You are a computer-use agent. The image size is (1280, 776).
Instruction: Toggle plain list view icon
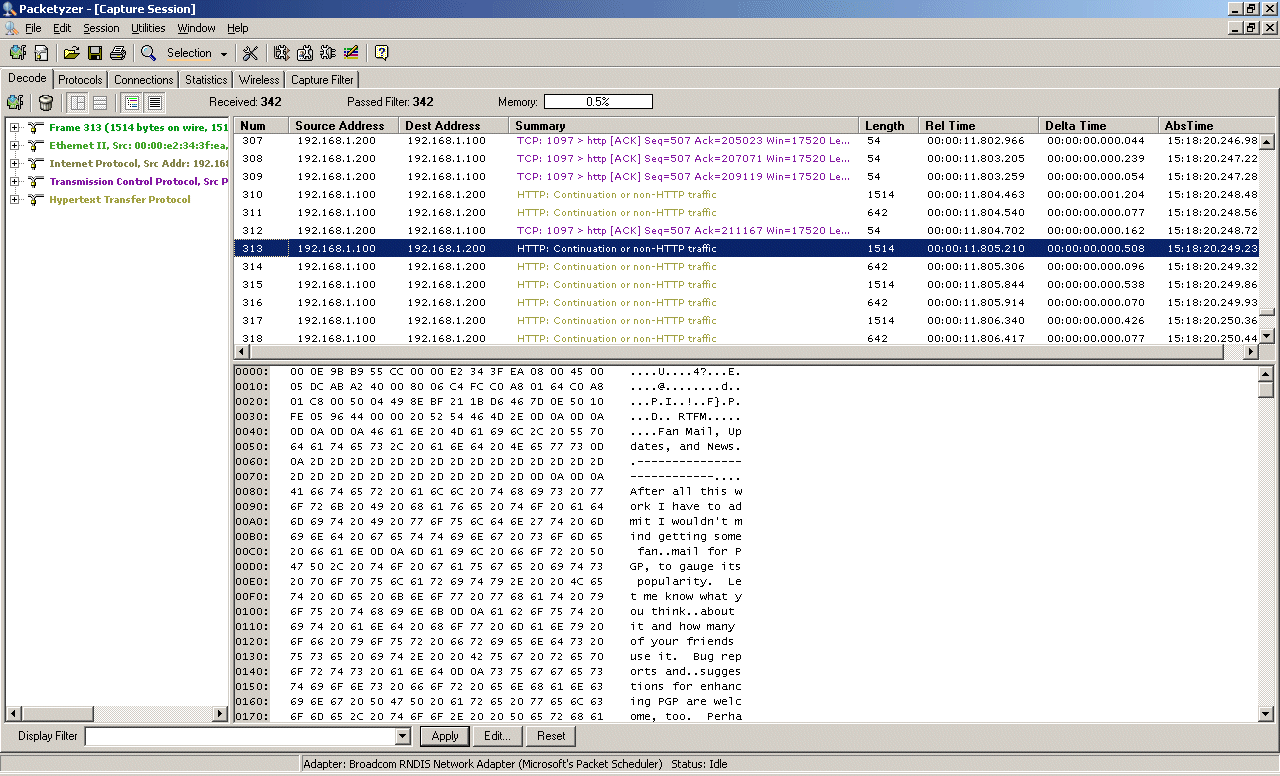click(x=154, y=102)
